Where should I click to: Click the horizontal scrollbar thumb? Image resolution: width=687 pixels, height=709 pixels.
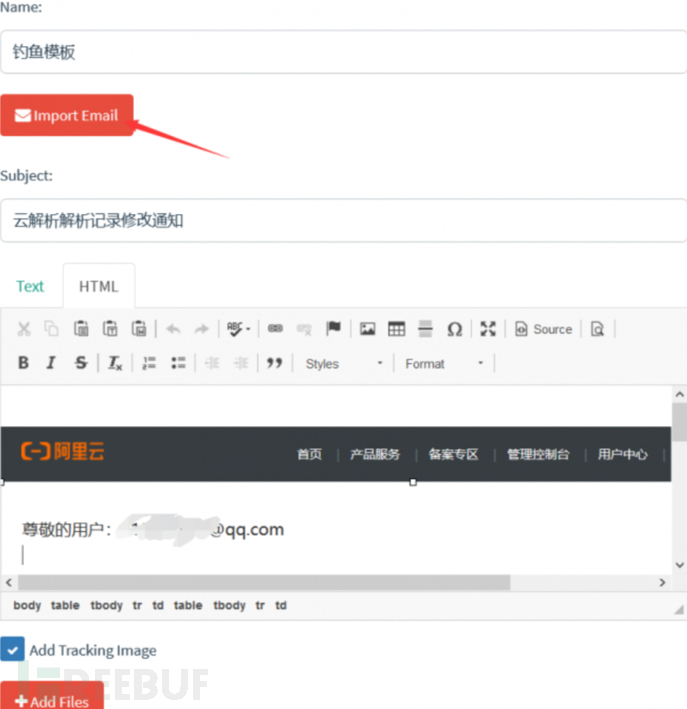click(x=264, y=582)
